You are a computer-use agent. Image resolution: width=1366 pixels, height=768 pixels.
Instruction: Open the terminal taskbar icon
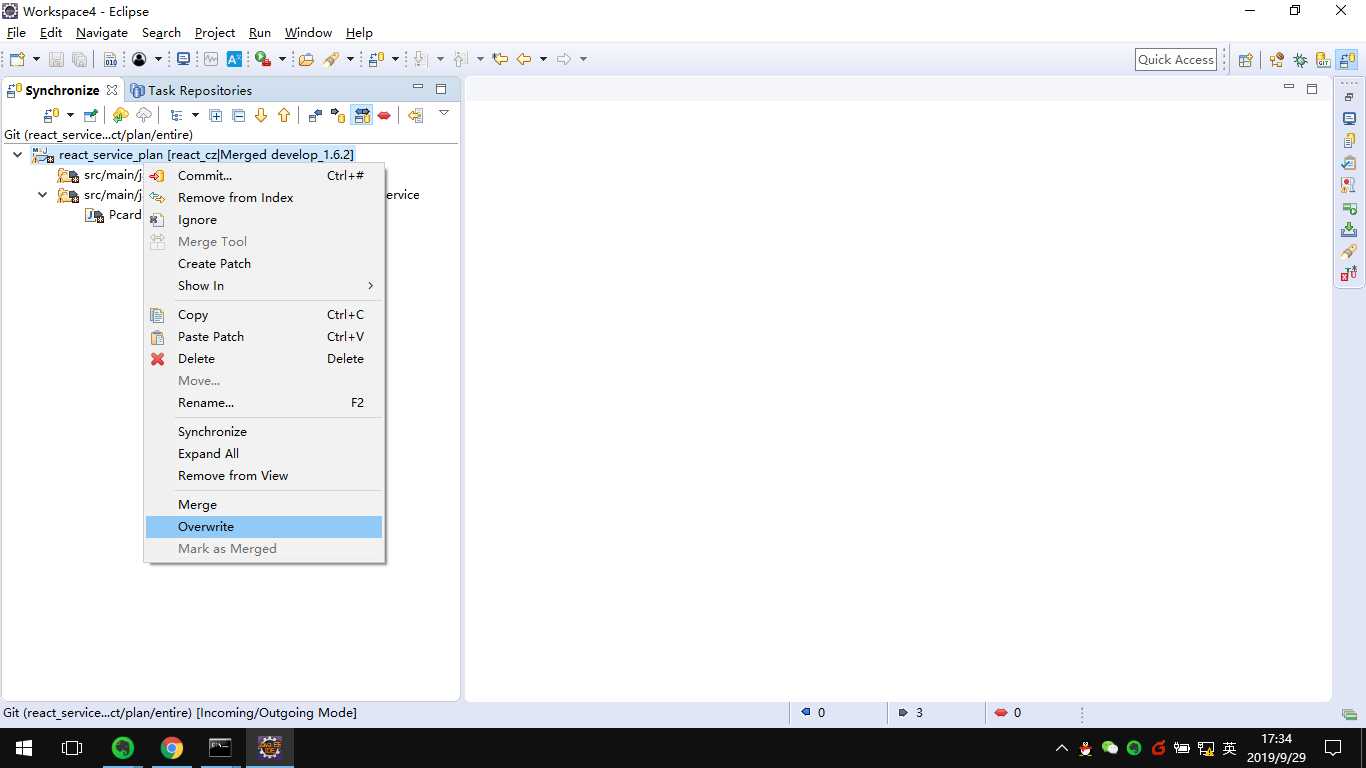coord(220,748)
